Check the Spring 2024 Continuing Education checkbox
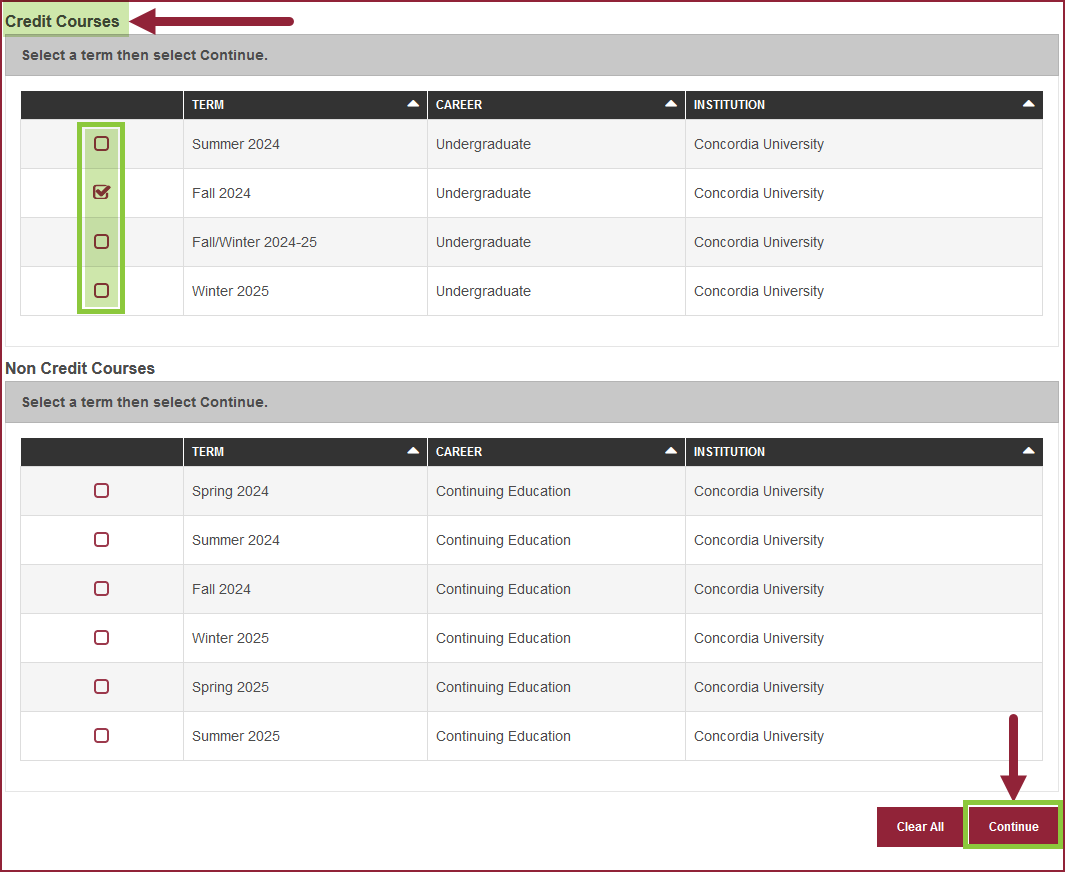1065x872 pixels. point(101,490)
